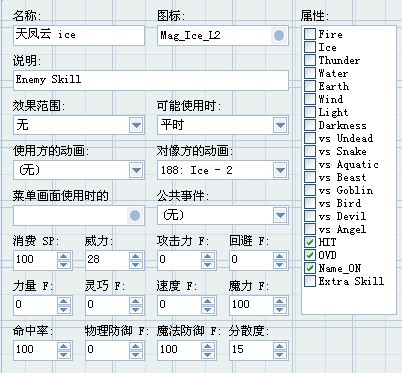Increase 物理防御 F value
This screenshot has width=402, height=373.
click(136, 346)
